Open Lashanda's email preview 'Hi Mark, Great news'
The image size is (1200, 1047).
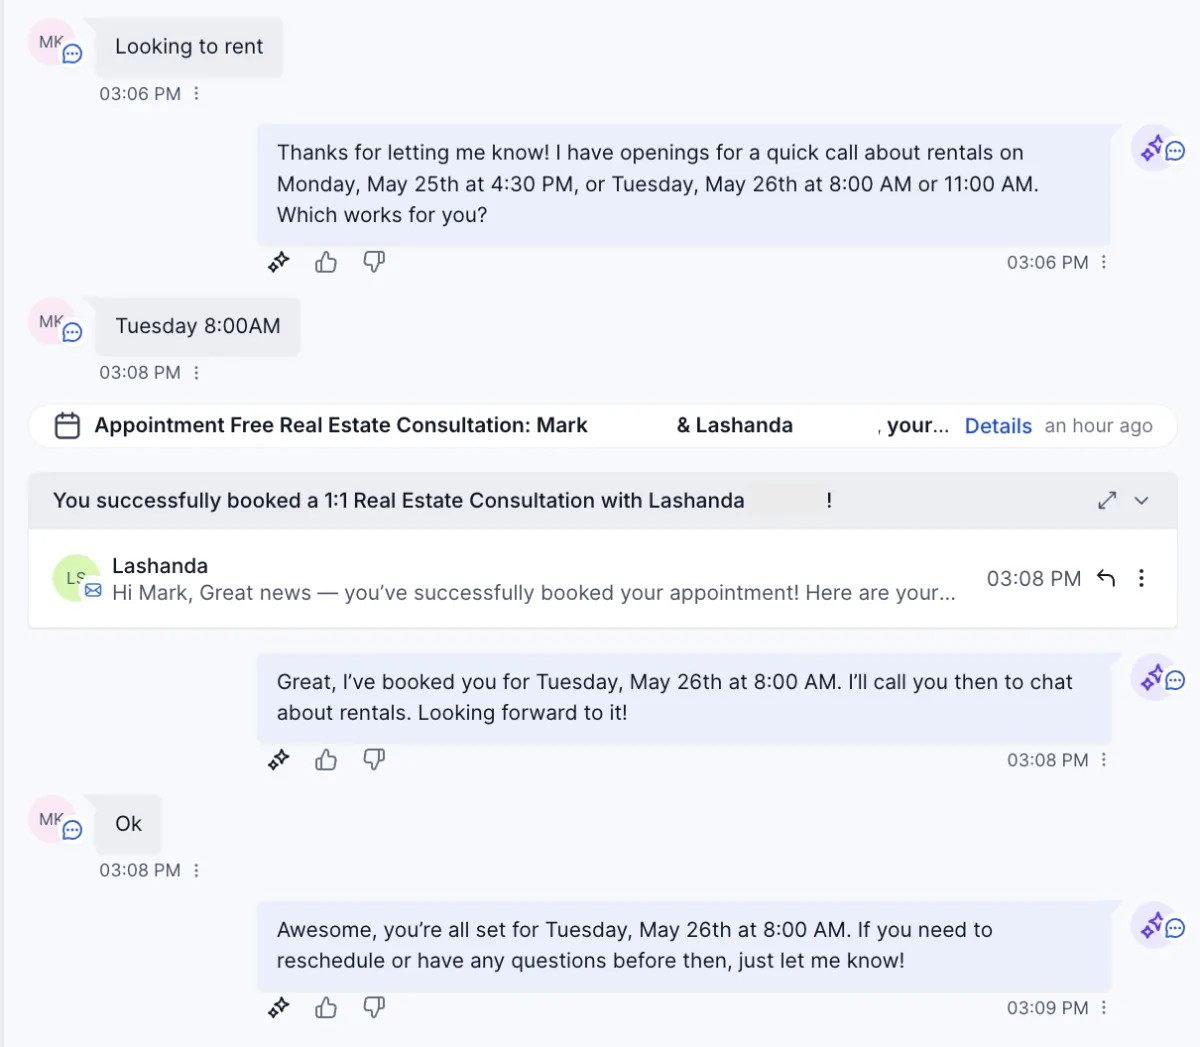pyautogui.click(x=533, y=593)
